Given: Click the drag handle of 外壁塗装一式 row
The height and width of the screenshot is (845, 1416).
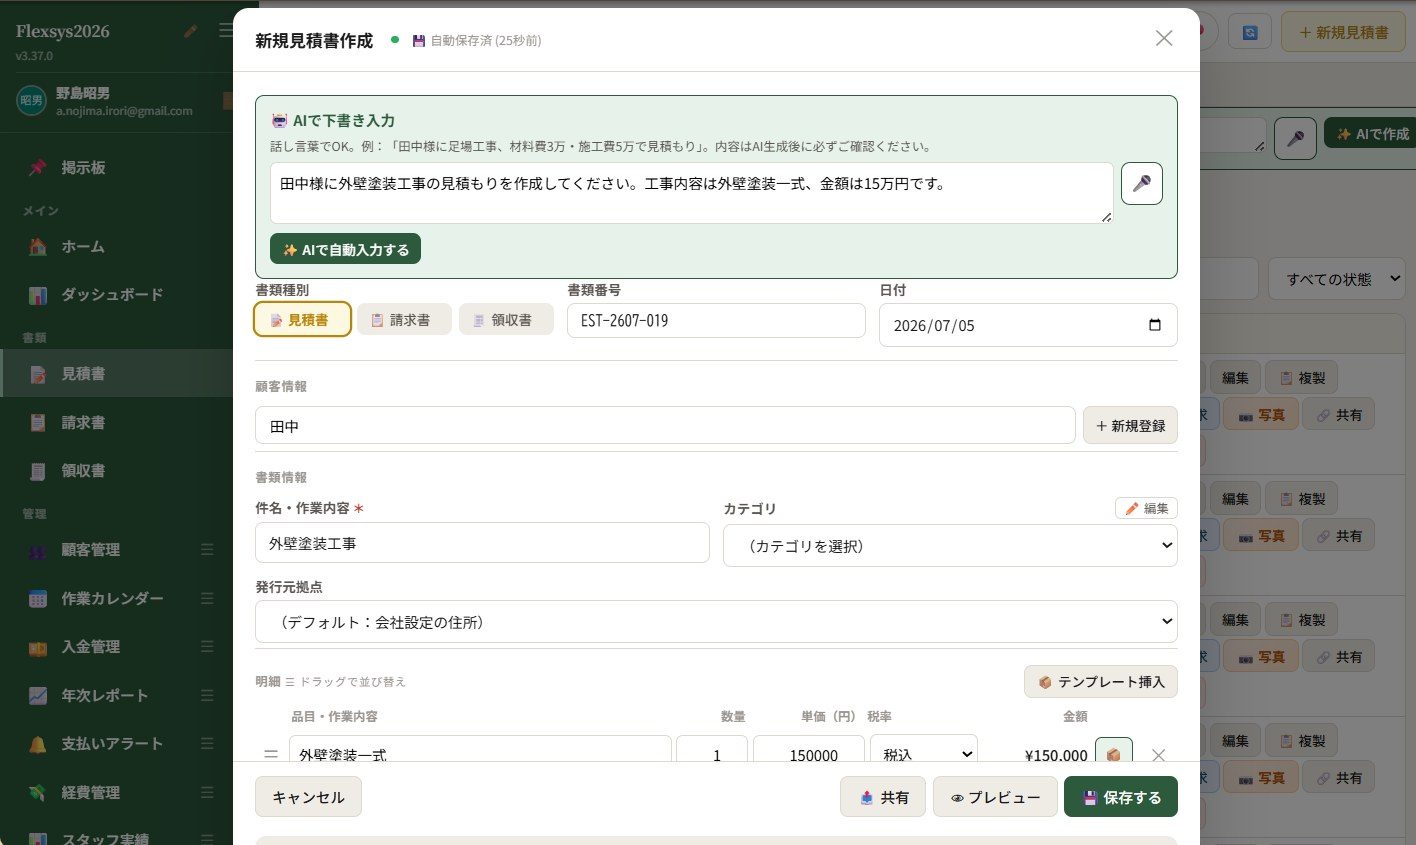Looking at the screenshot, I should pos(270,754).
